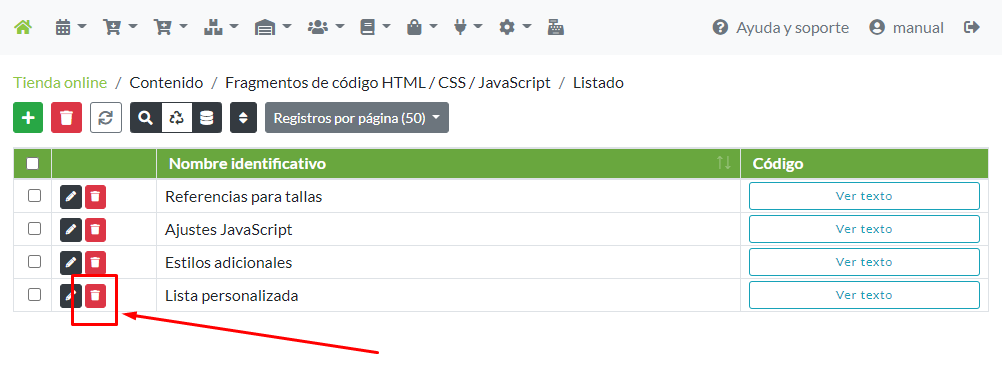Click the Código column header
Viewport: 1002px width, 374px height.
click(865, 164)
